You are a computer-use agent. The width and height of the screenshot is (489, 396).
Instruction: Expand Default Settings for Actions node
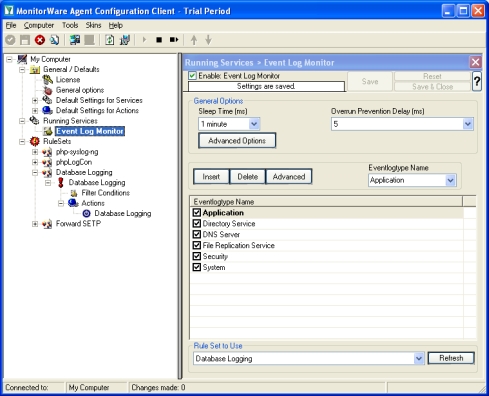point(35,110)
